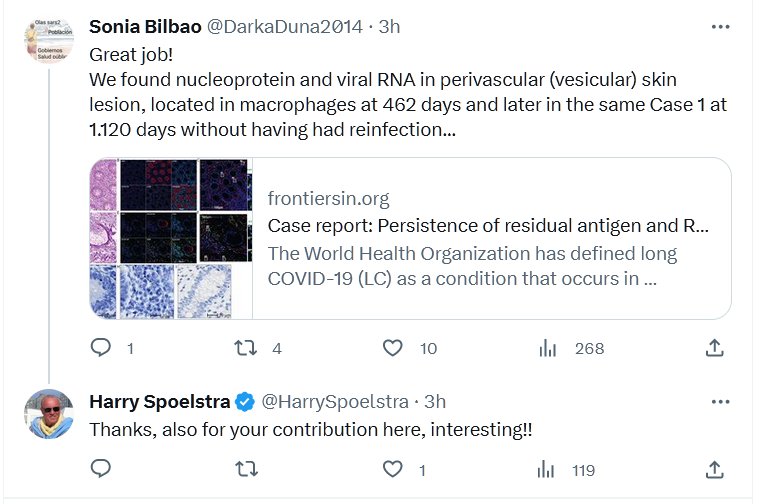Click the Sonia Bilbao display name
This screenshot has width=774, height=504.
[x=144, y=27]
